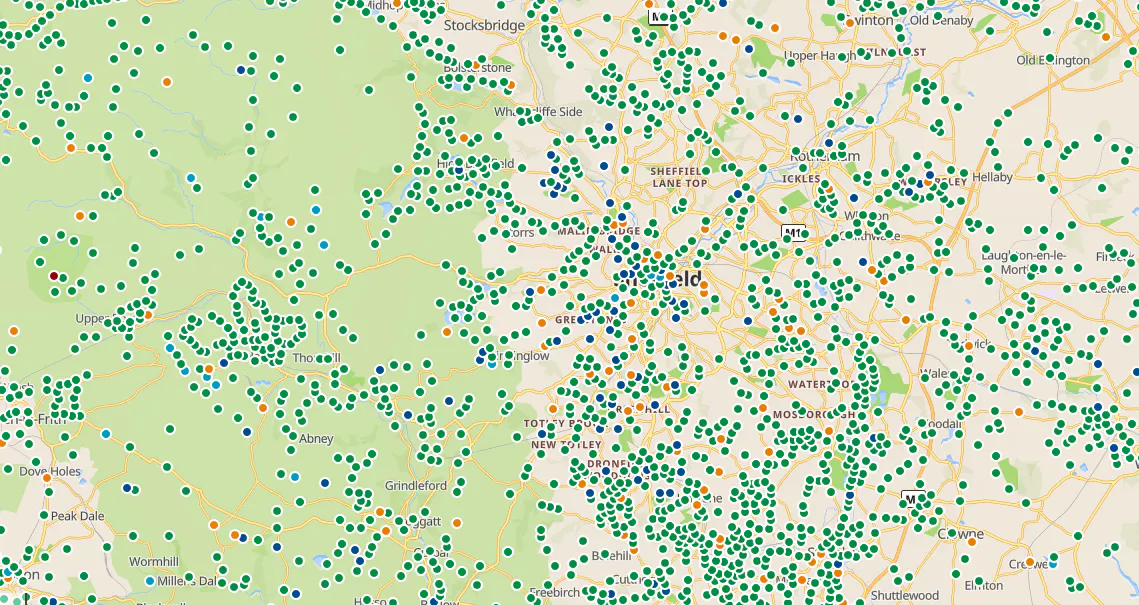Select the Elmton place label
This screenshot has width=1139, height=605.
pos(984,585)
